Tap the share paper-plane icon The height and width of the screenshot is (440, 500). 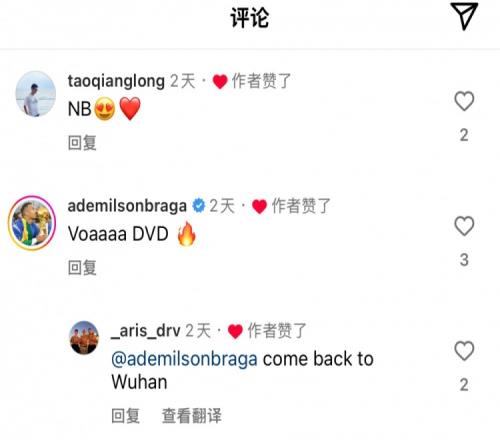pyautogui.click(x=464, y=16)
